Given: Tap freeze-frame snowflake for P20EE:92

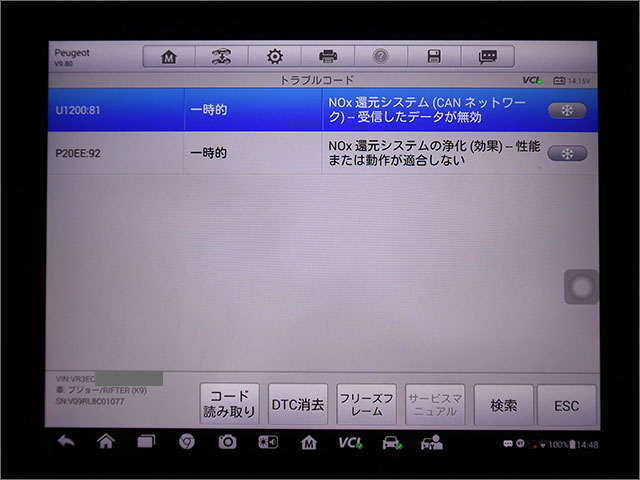Looking at the screenshot, I should pyautogui.click(x=567, y=153).
